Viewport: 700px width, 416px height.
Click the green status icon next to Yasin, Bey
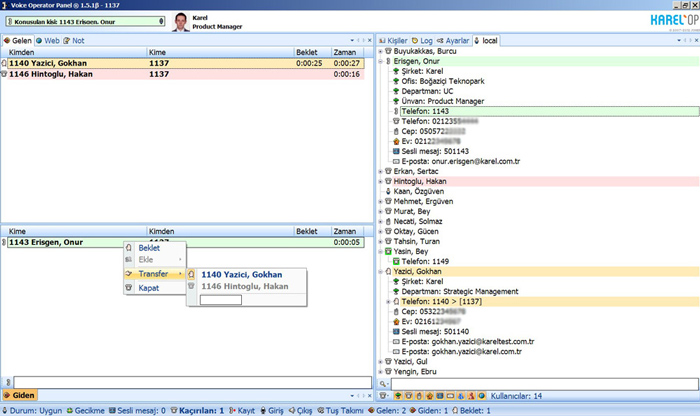388,251
